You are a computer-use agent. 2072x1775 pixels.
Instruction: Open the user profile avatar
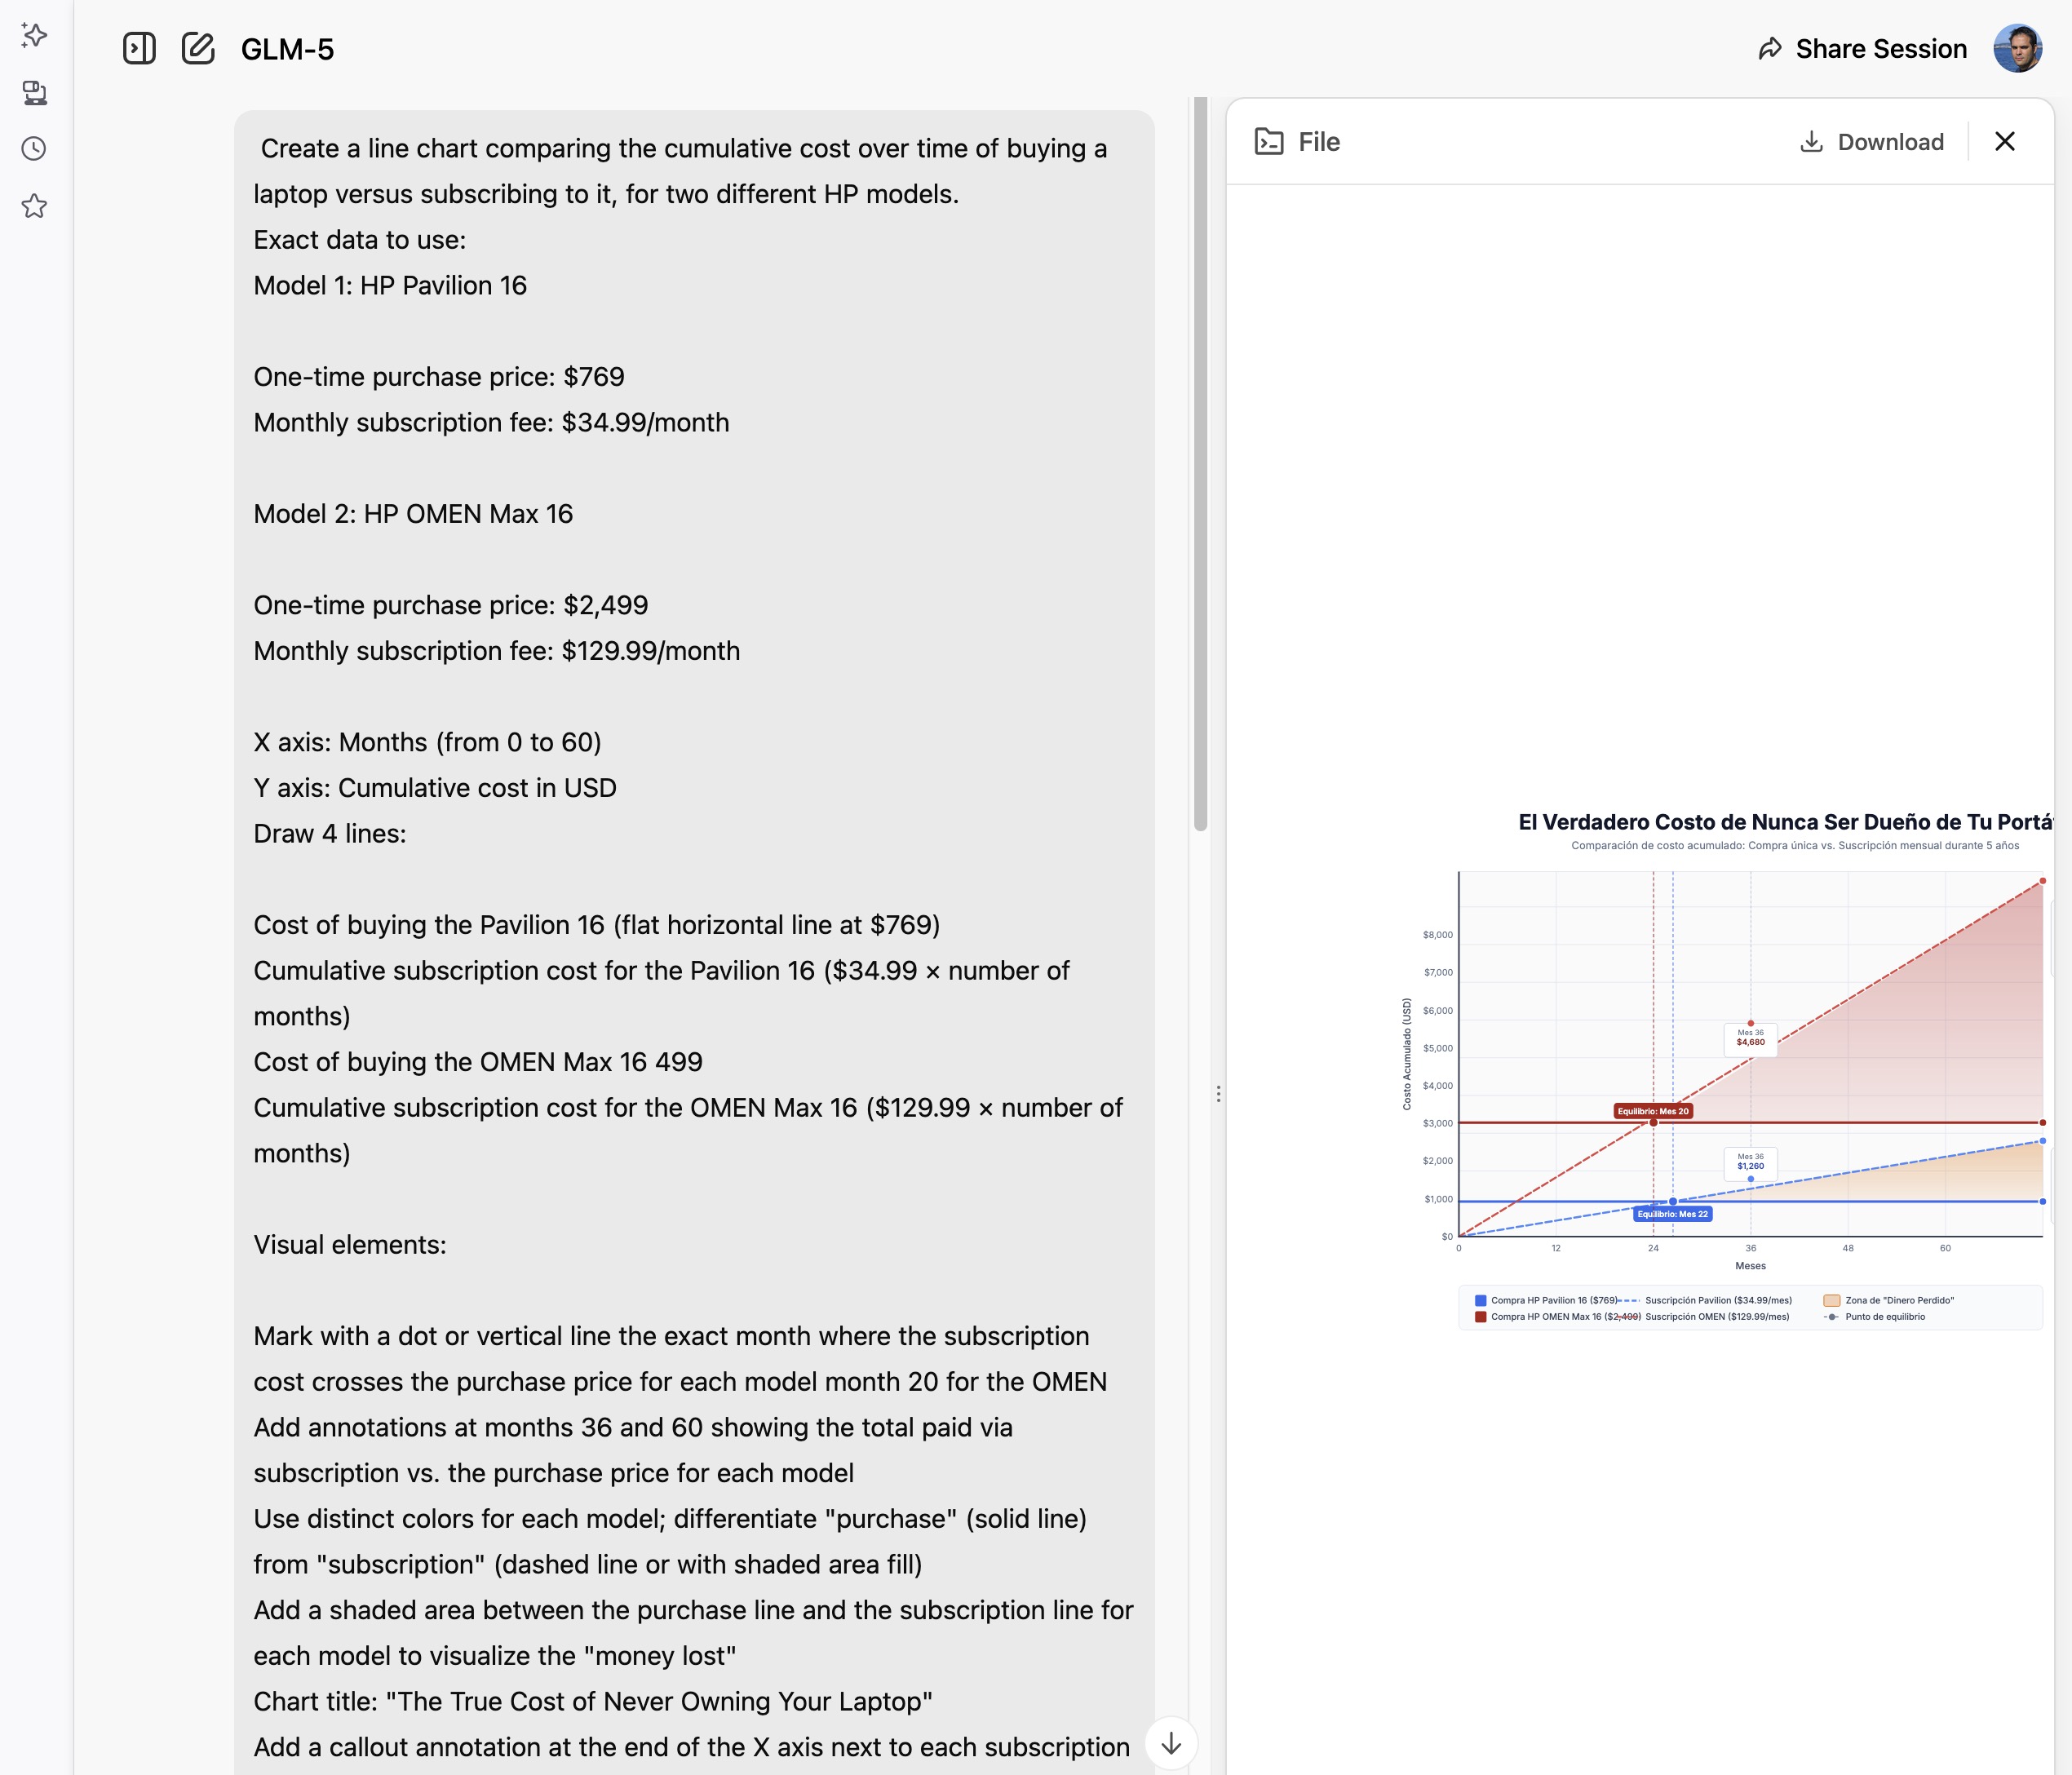(x=2017, y=49)
